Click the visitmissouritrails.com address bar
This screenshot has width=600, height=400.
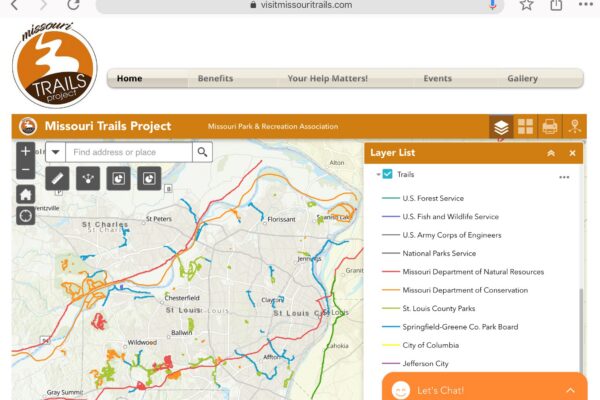pos(300,5)
